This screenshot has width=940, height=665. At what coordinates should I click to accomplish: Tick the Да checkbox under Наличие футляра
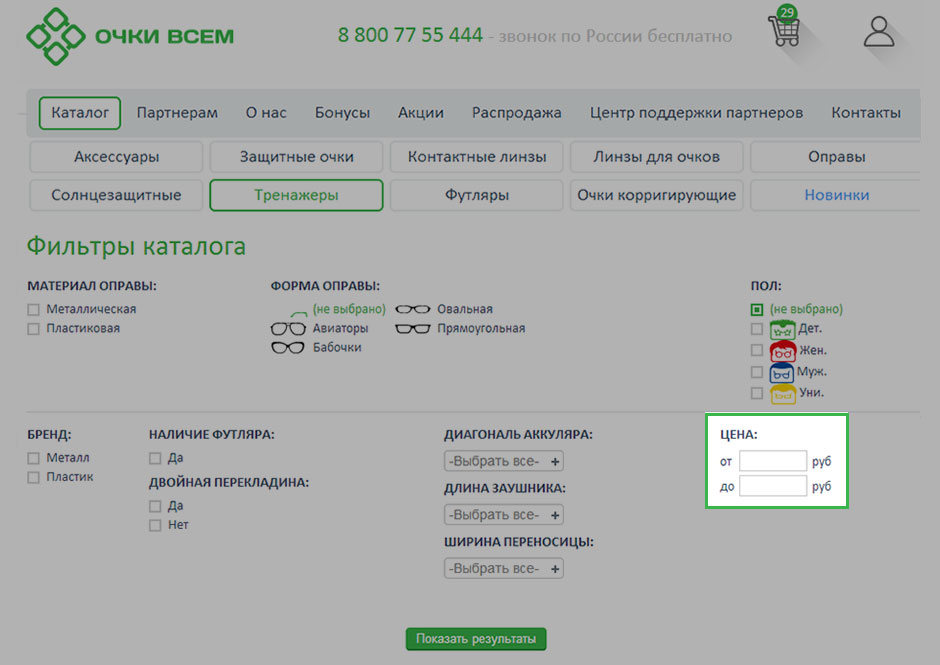click(x=155, y=459)
